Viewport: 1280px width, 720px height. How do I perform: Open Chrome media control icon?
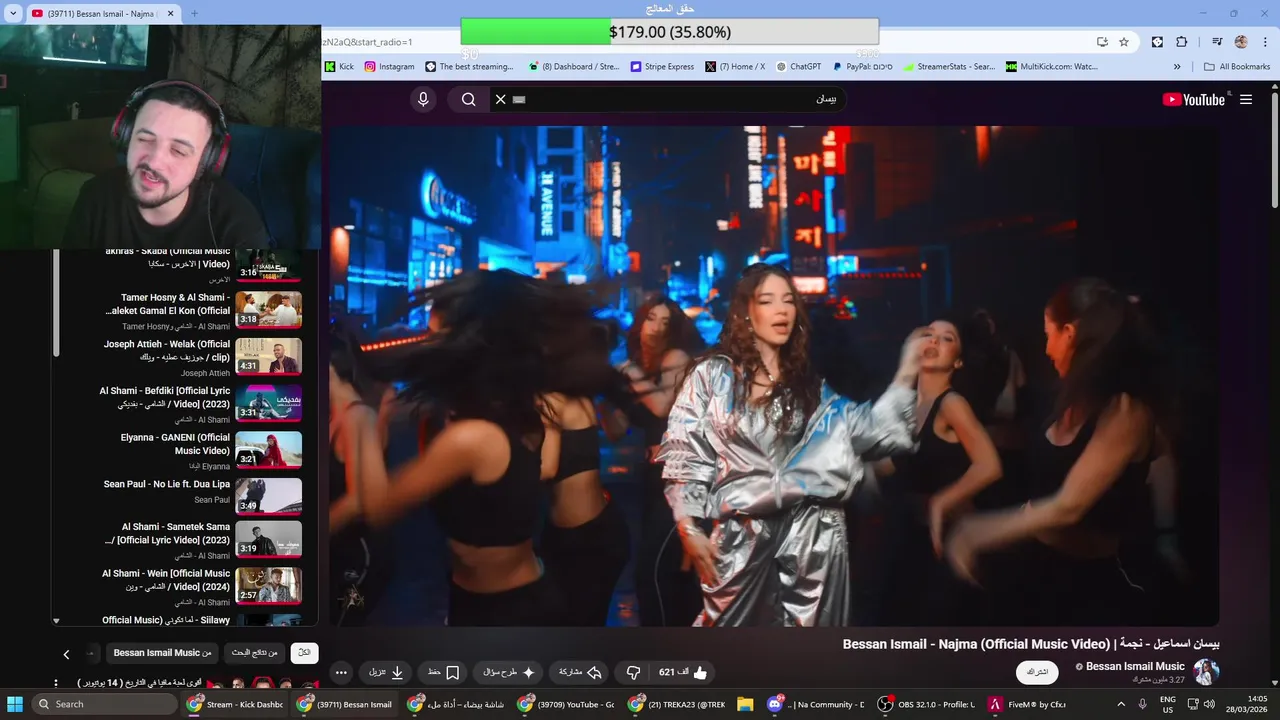[1217, 42]
